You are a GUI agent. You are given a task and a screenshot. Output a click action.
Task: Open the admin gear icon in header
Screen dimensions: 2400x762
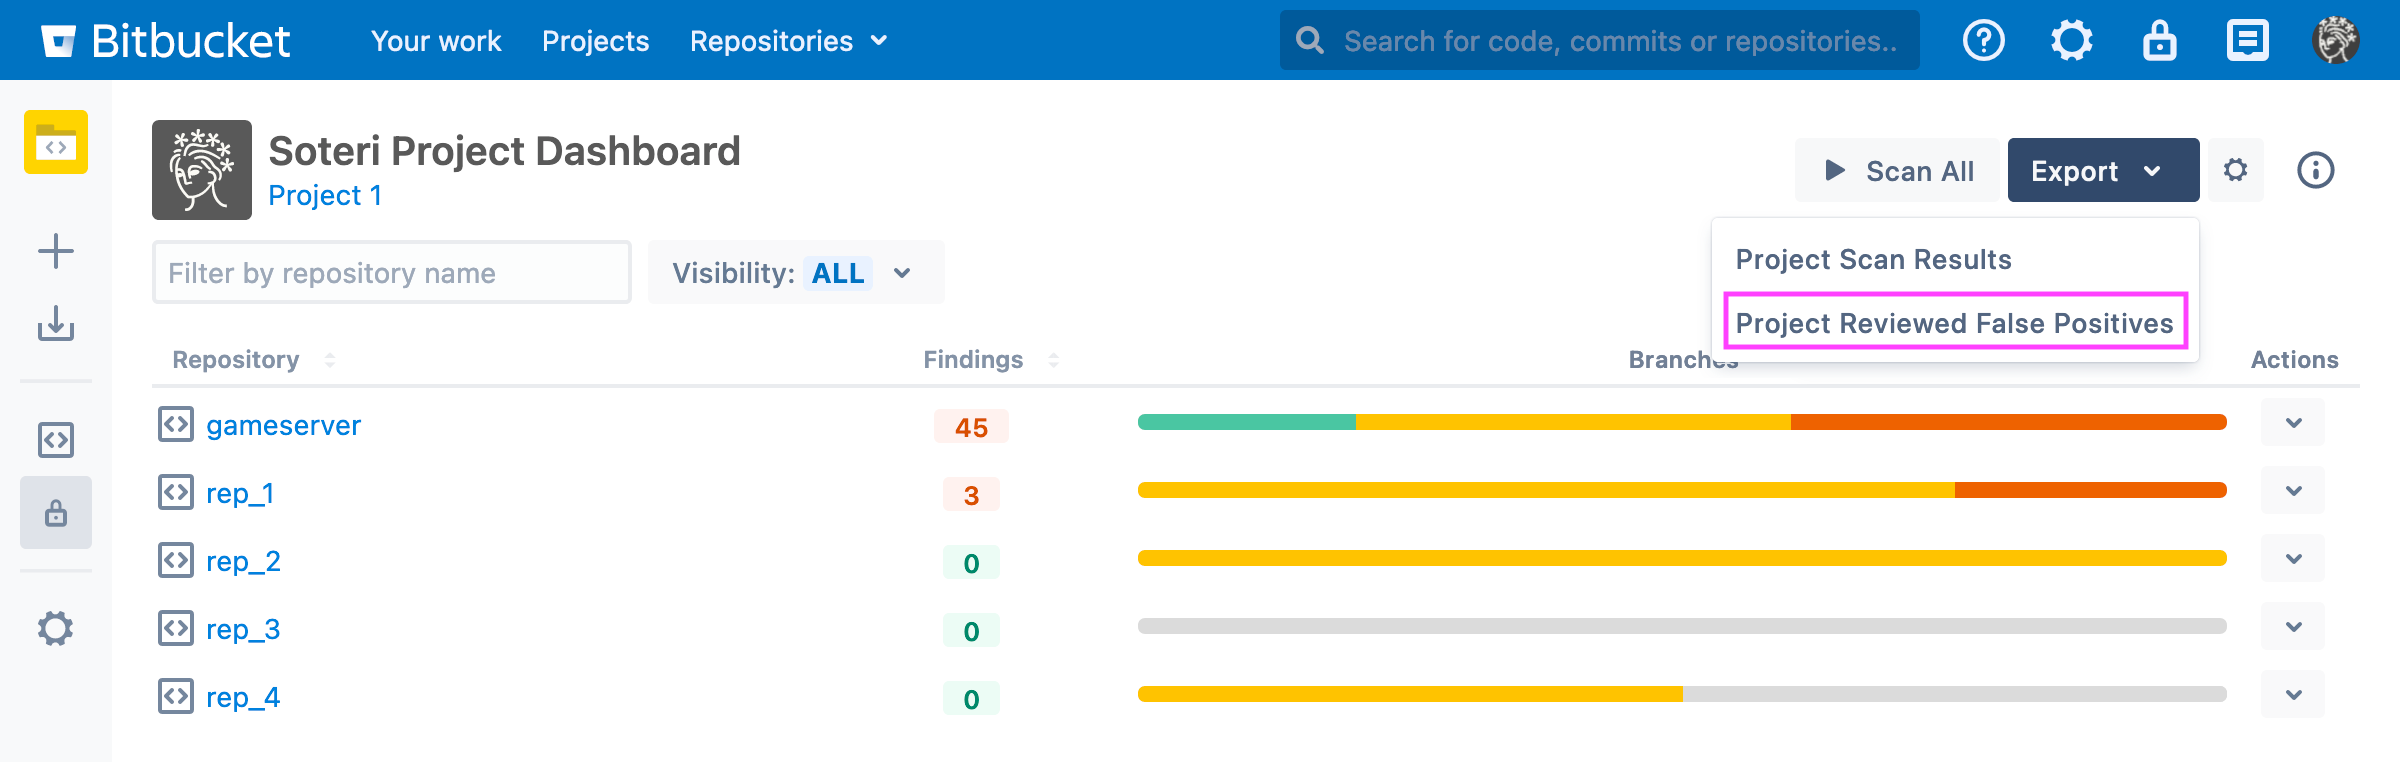[2071, 41]
